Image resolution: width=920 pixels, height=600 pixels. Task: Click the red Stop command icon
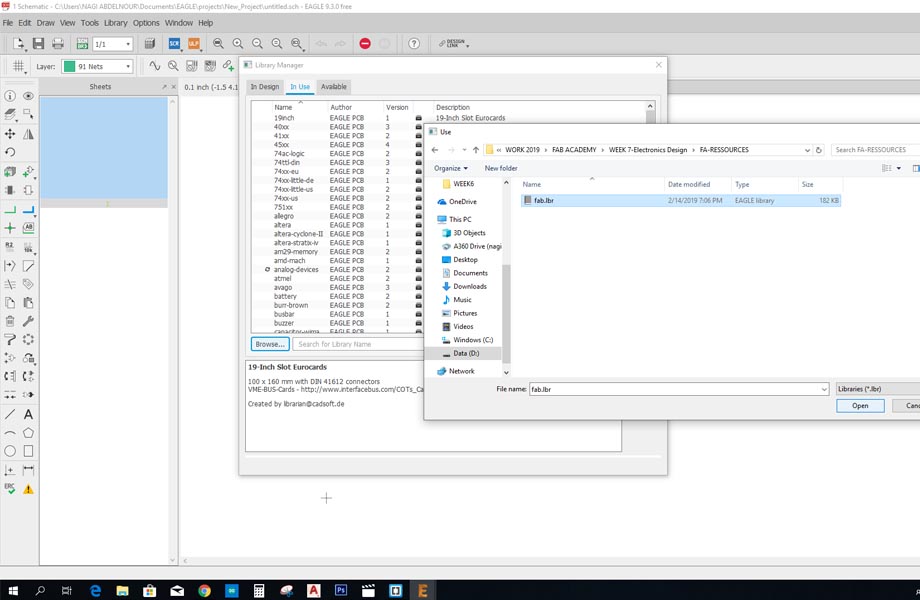(x=365, y=43)
